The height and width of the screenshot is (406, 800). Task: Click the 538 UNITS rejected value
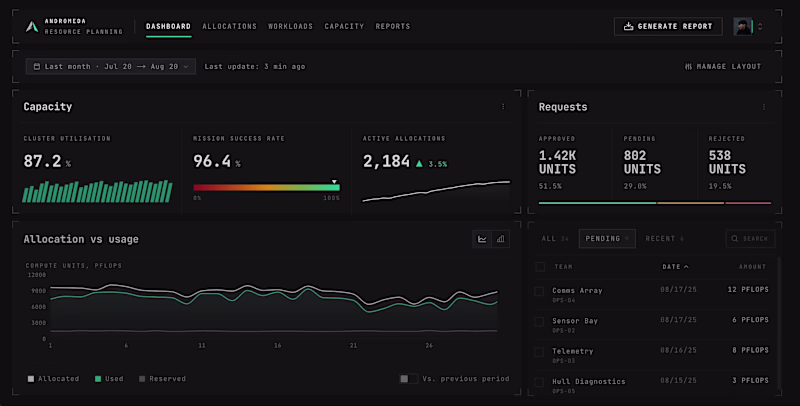pos(727,162)
